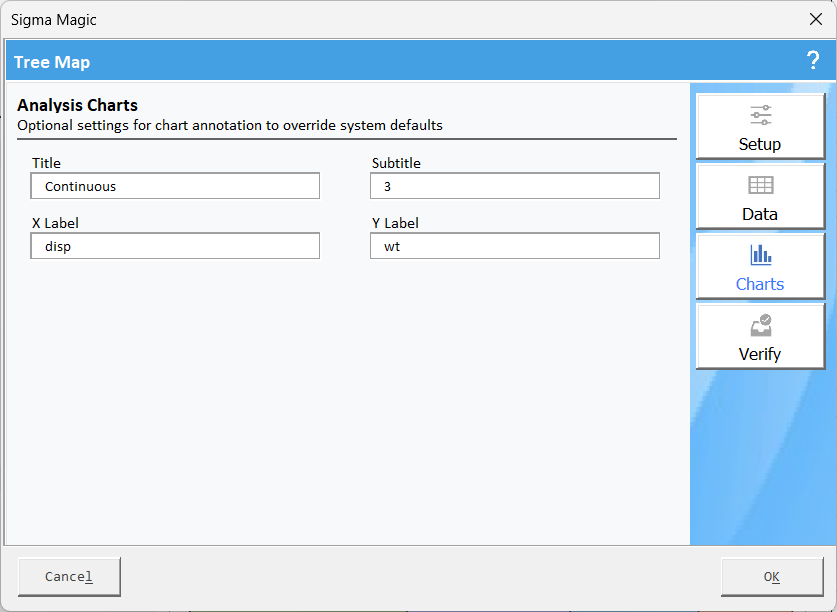Confirm with the OK button

772,577
